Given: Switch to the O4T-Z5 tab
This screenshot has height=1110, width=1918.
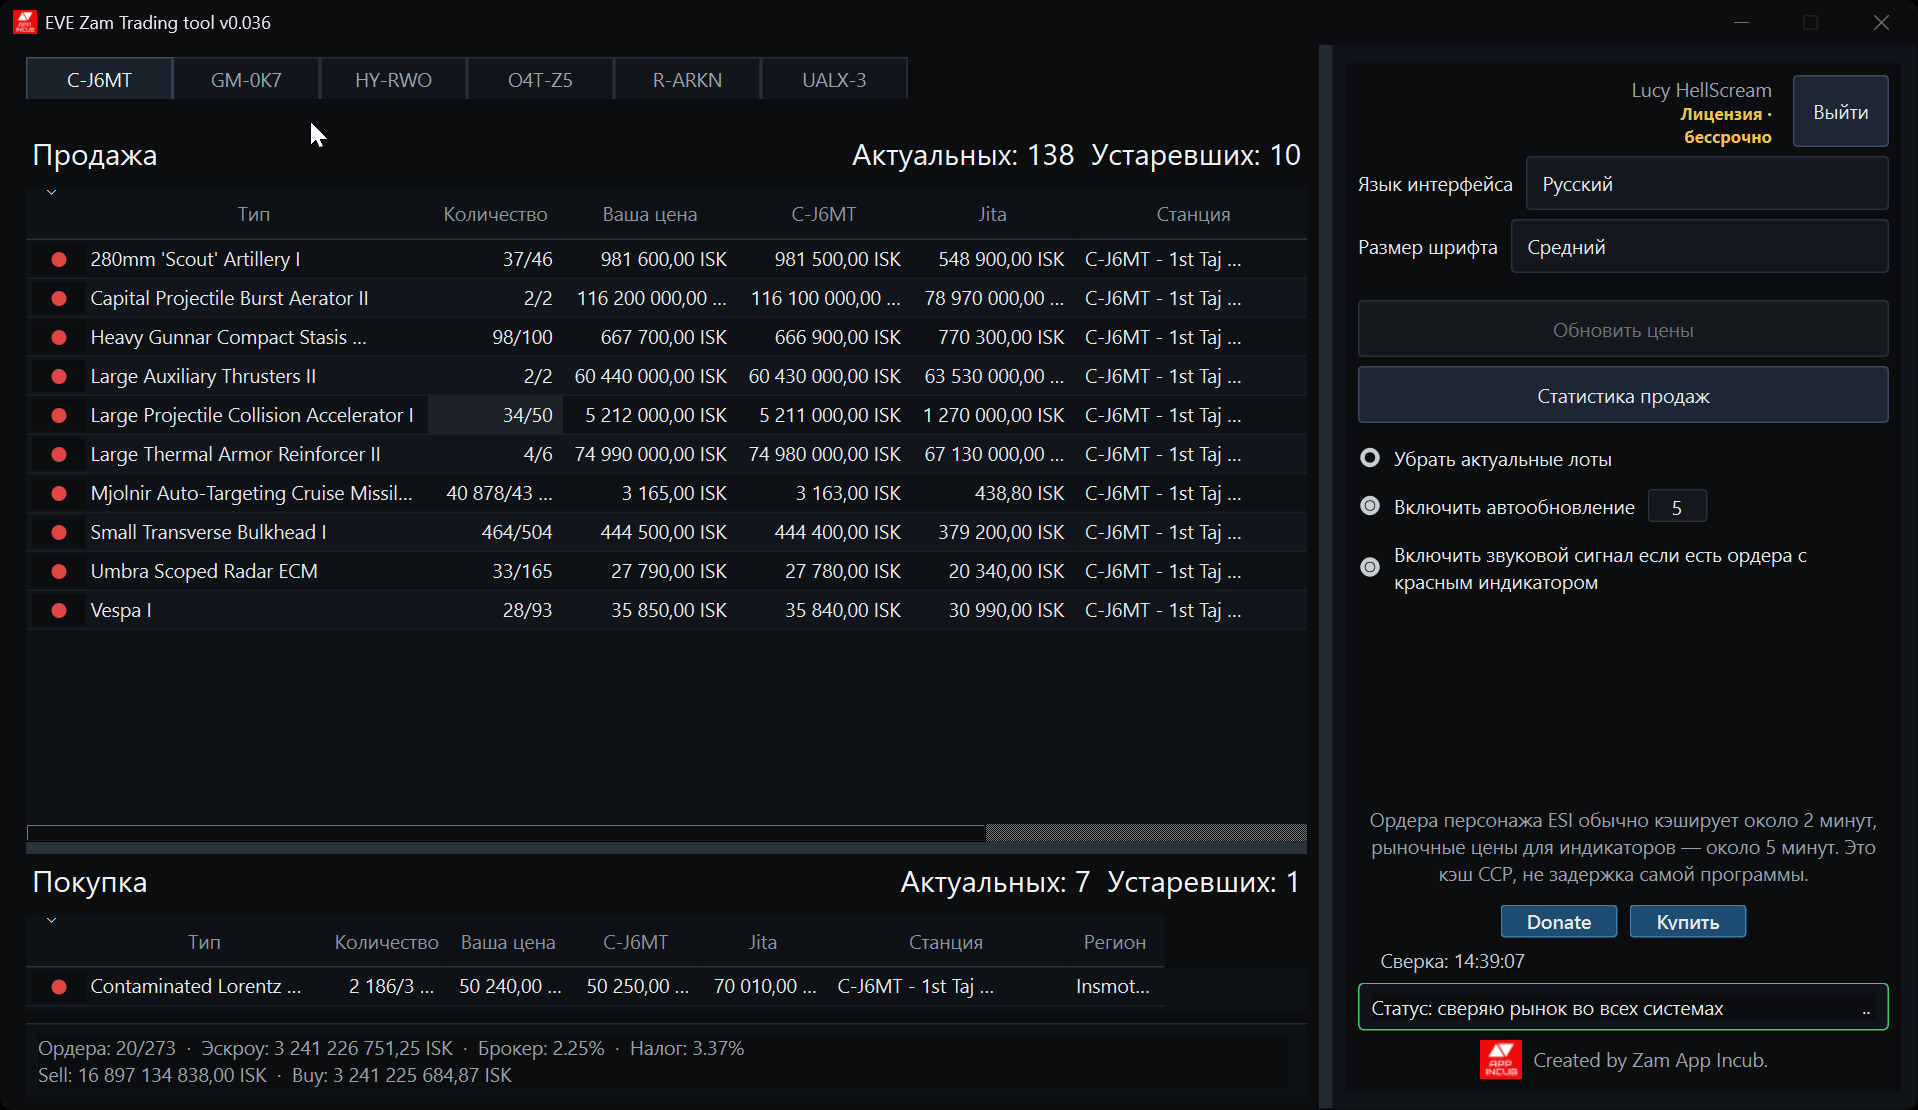Looking at the screenshot, I should pos(540,80).
